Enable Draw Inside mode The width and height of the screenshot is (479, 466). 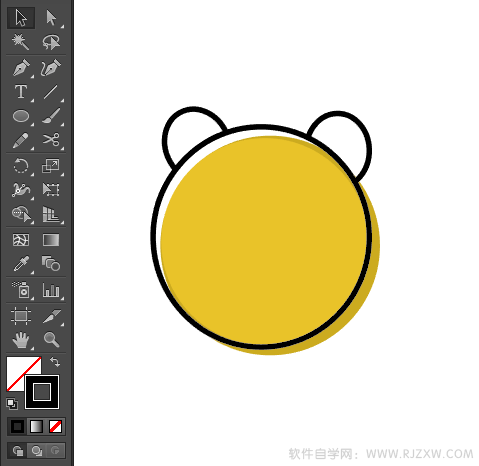(x=55, y=451)
